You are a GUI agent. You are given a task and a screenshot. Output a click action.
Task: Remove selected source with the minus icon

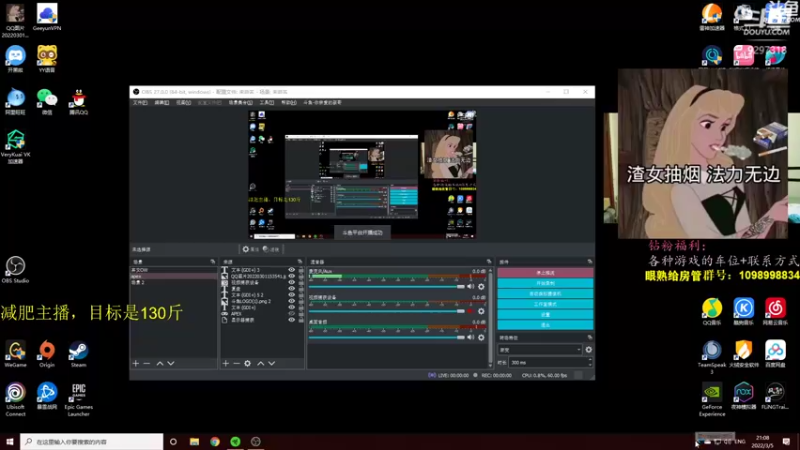(x=236, y=363)
